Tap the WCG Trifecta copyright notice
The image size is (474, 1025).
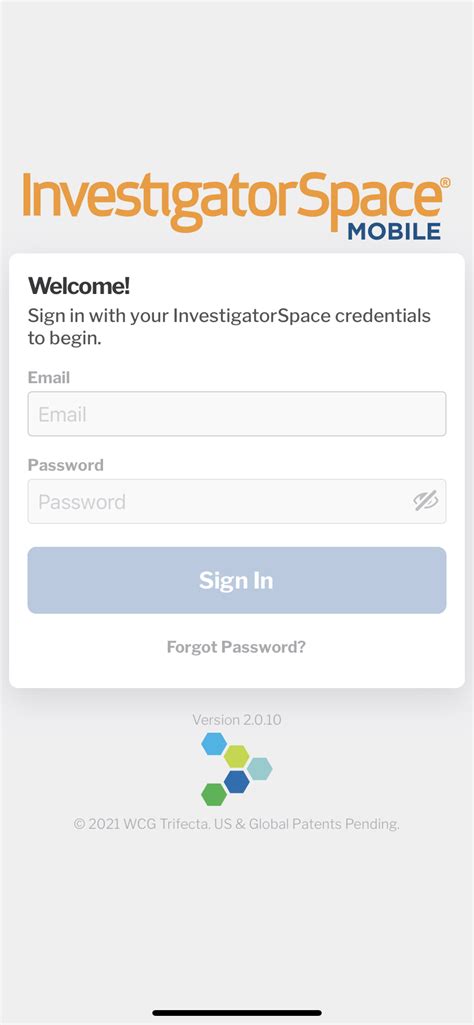(237, 824)
